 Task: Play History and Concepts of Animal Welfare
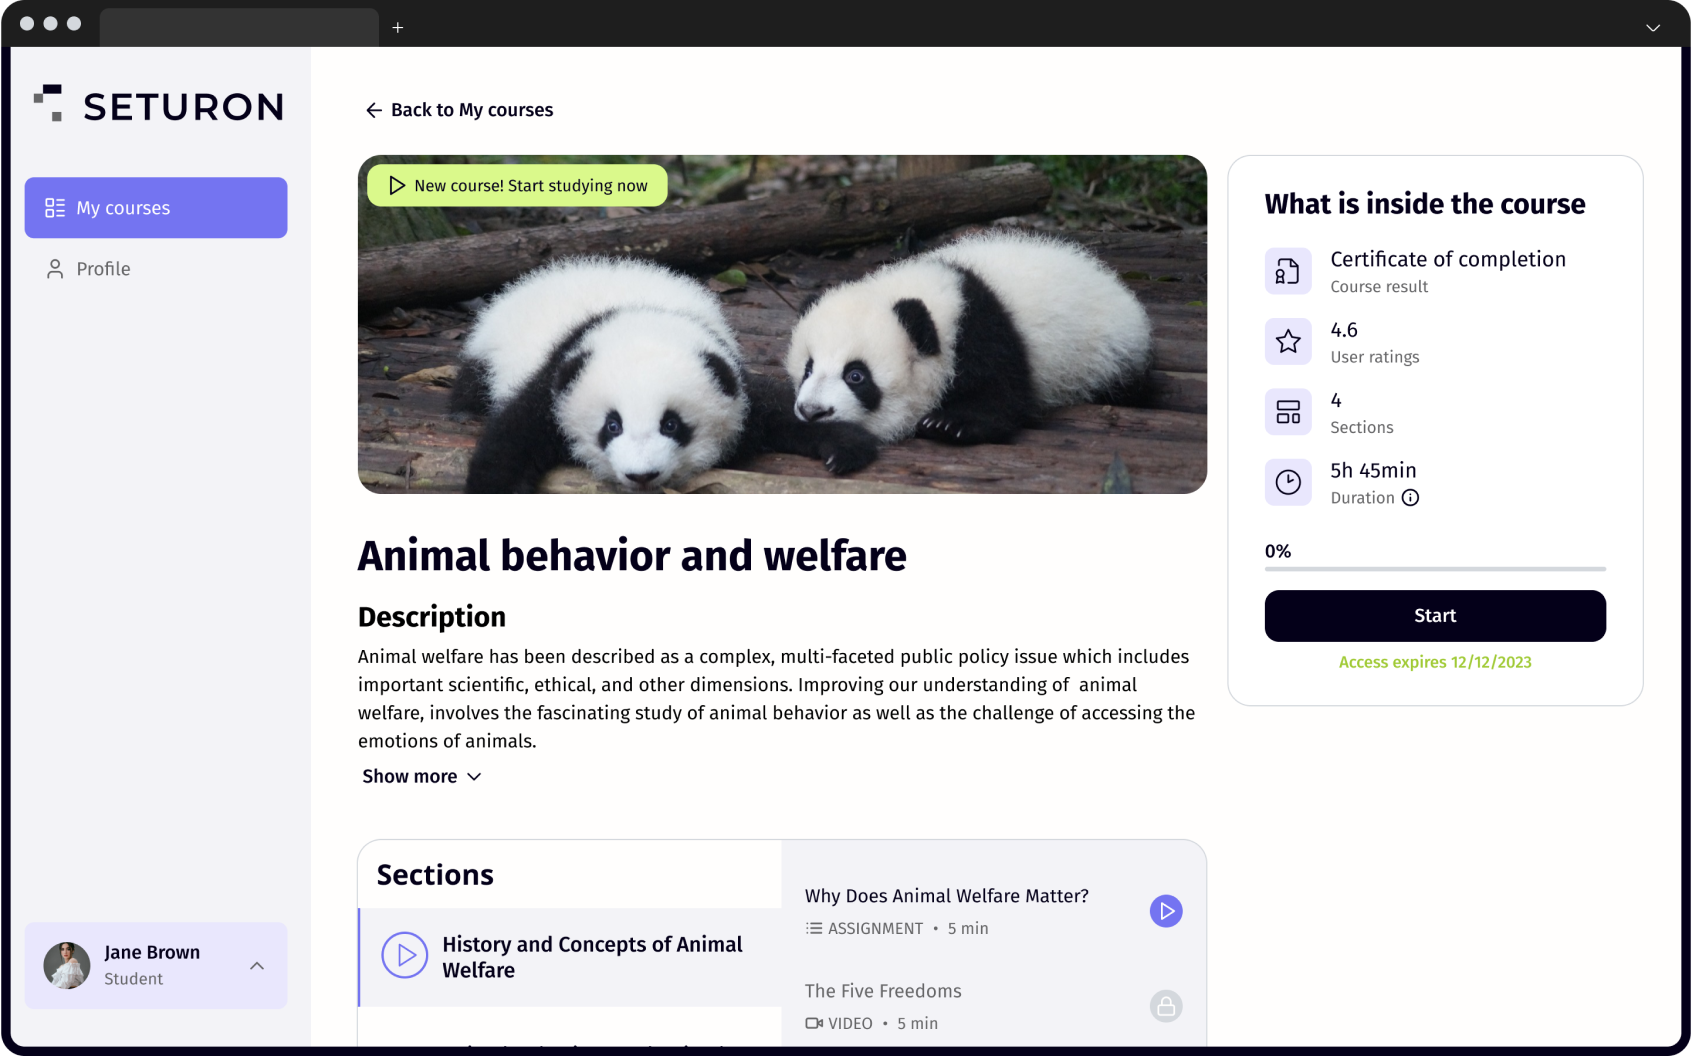[405, 955]
